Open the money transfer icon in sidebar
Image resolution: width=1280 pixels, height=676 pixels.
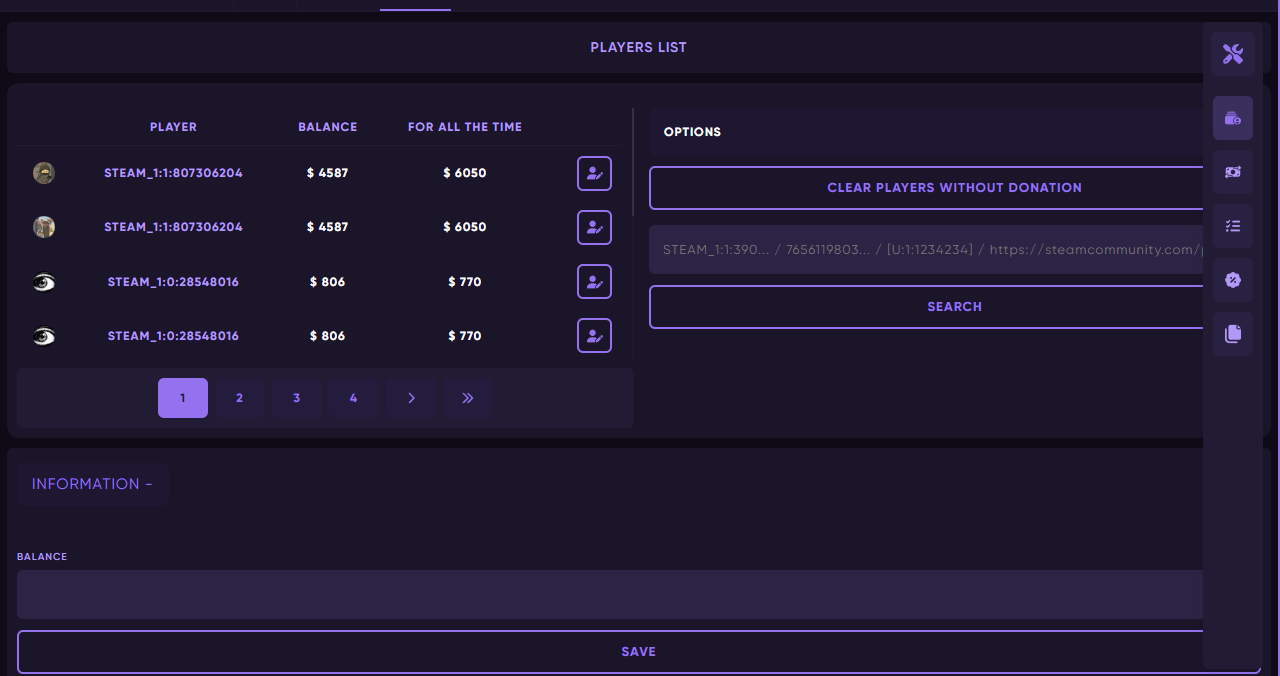point(1232,172)
